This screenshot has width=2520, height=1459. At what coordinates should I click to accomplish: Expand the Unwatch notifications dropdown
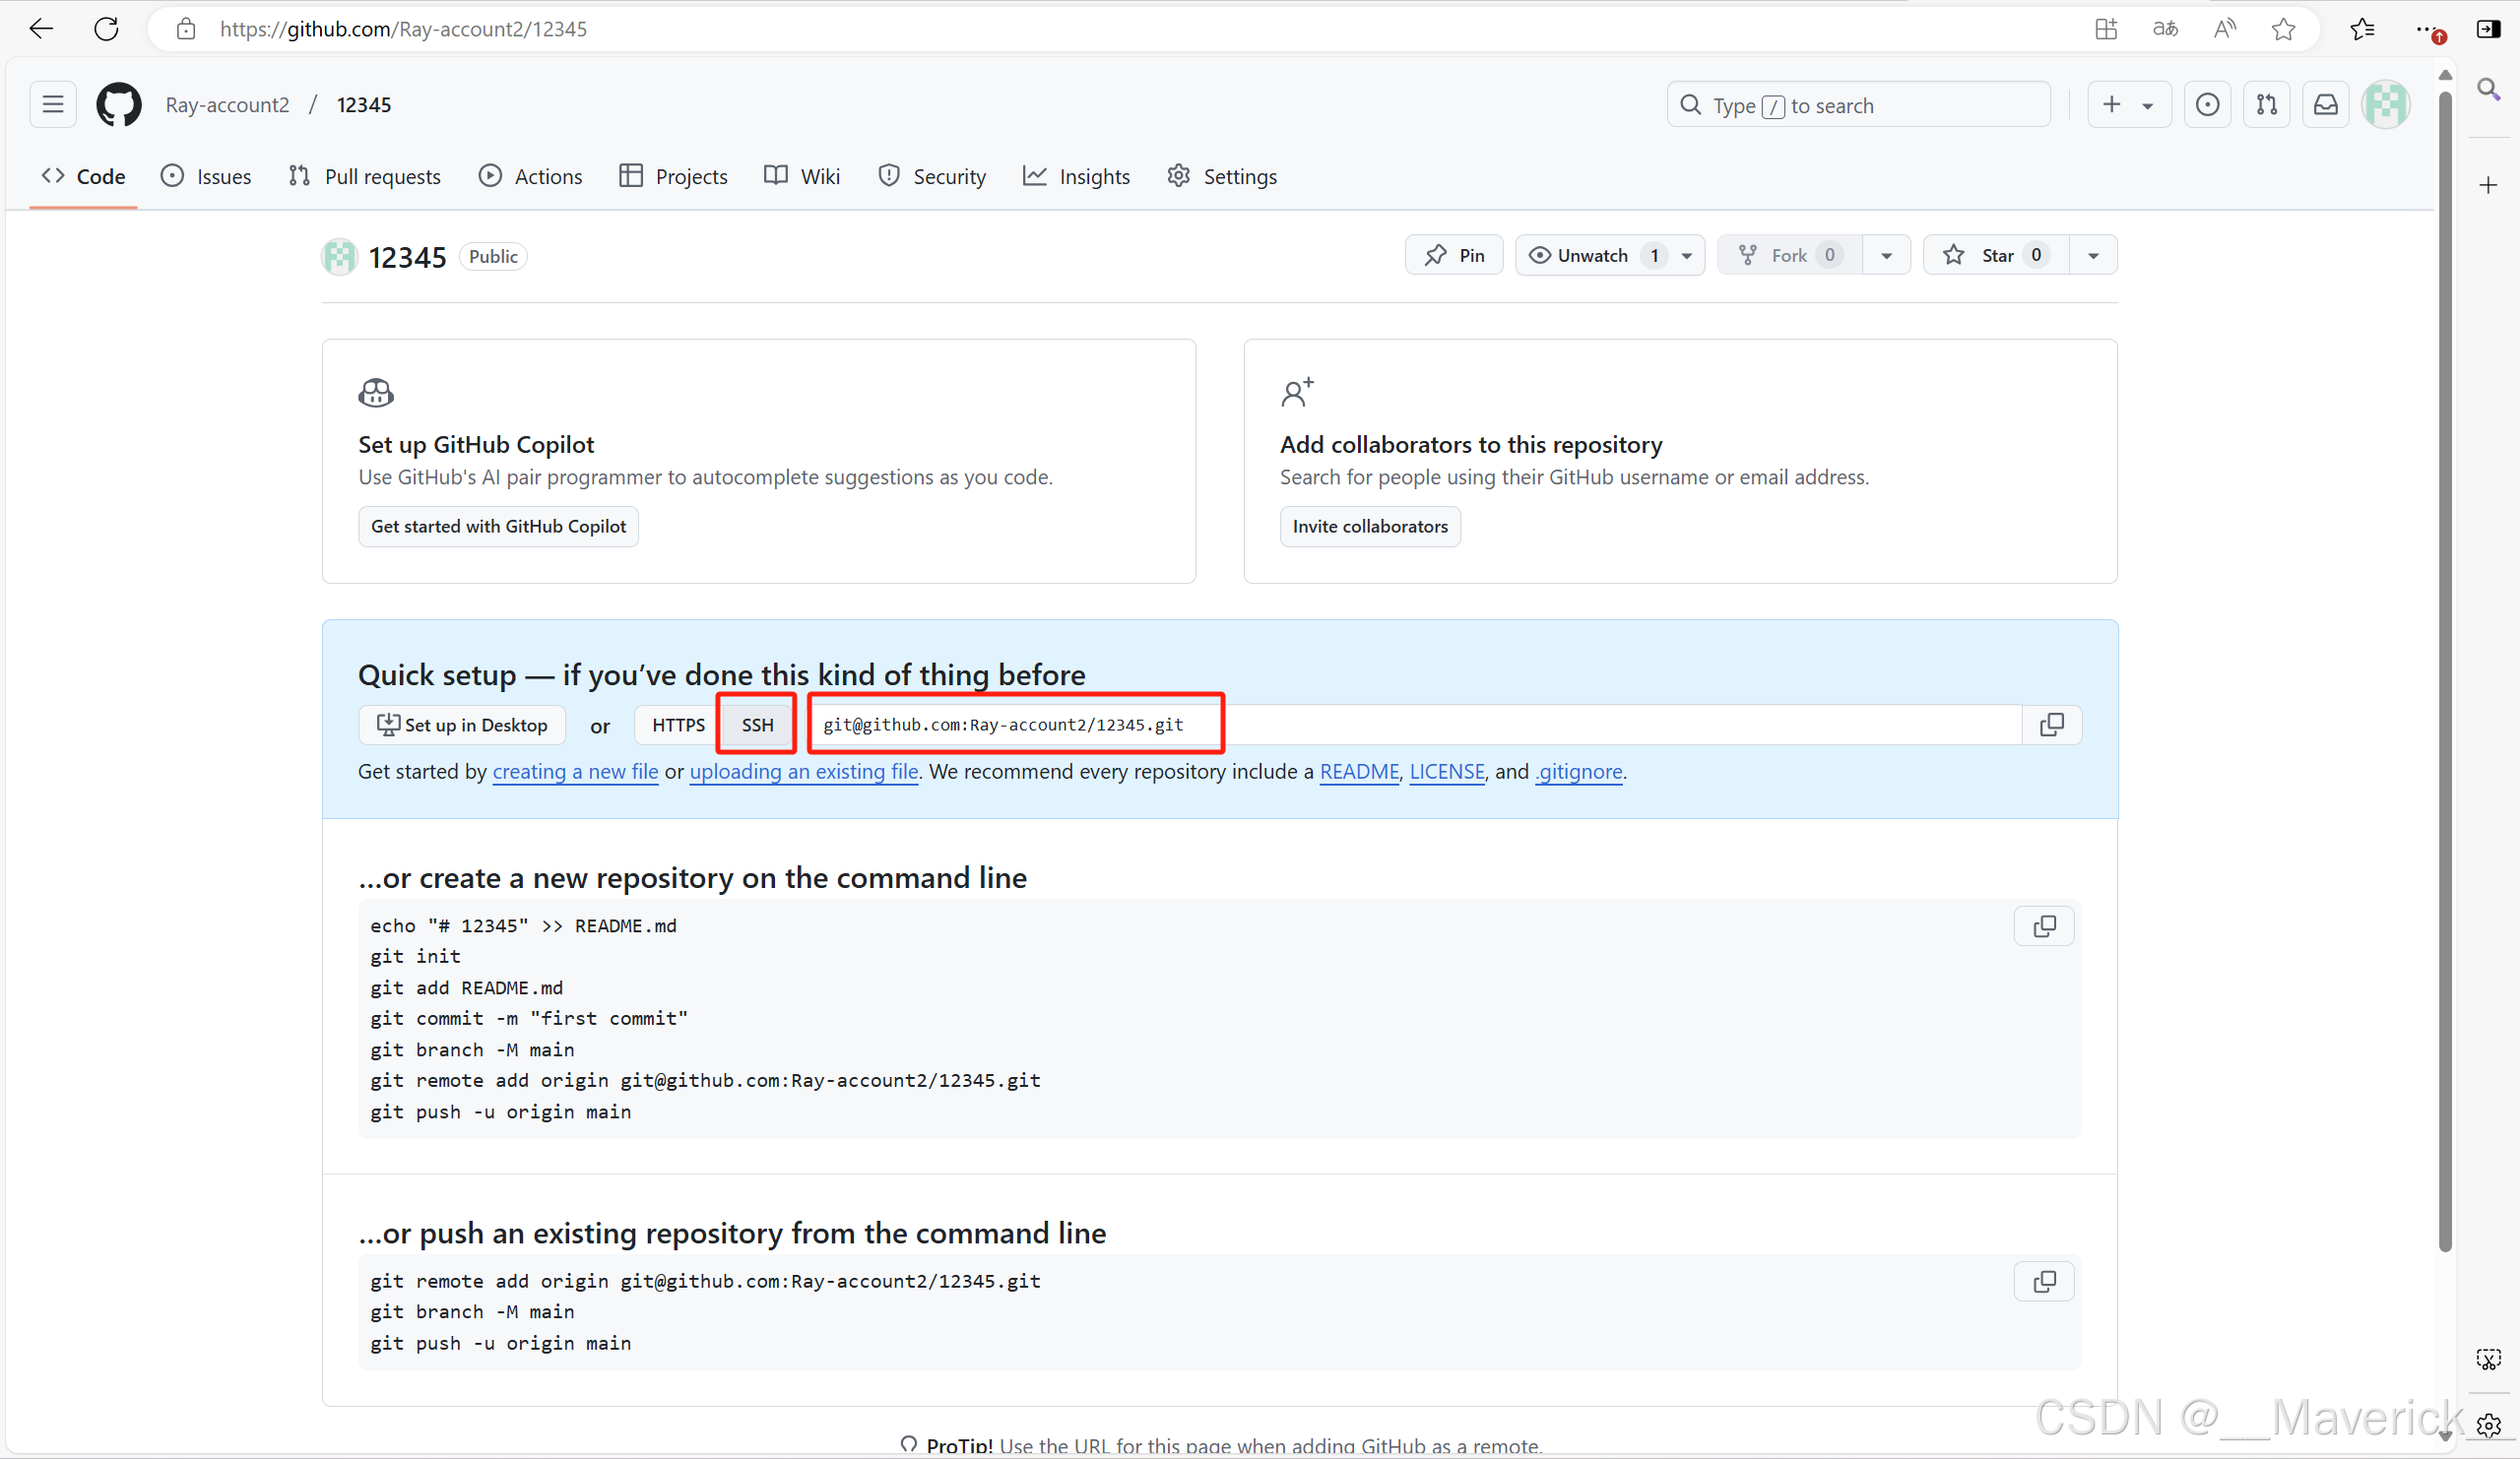pos(1687,255)
